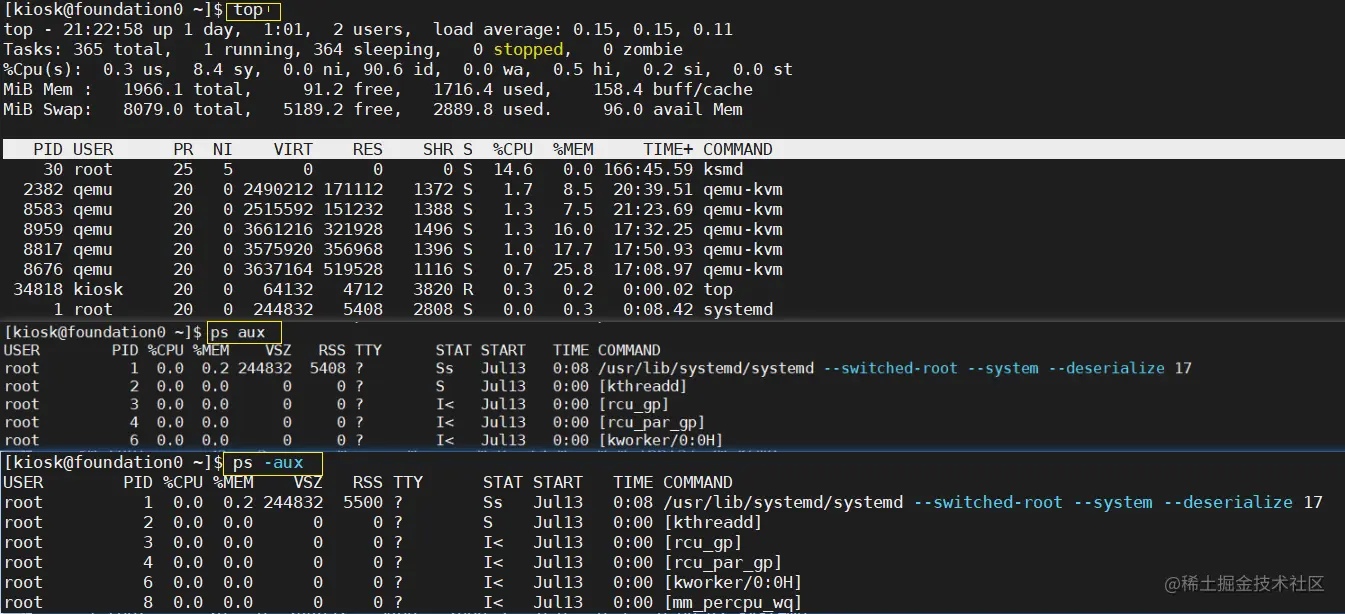Click '/usr/lib/systemd/systemd' path in ps -aux output
Image resolution: width=1345 pixels, height=614 pixels.
(783, 502)
